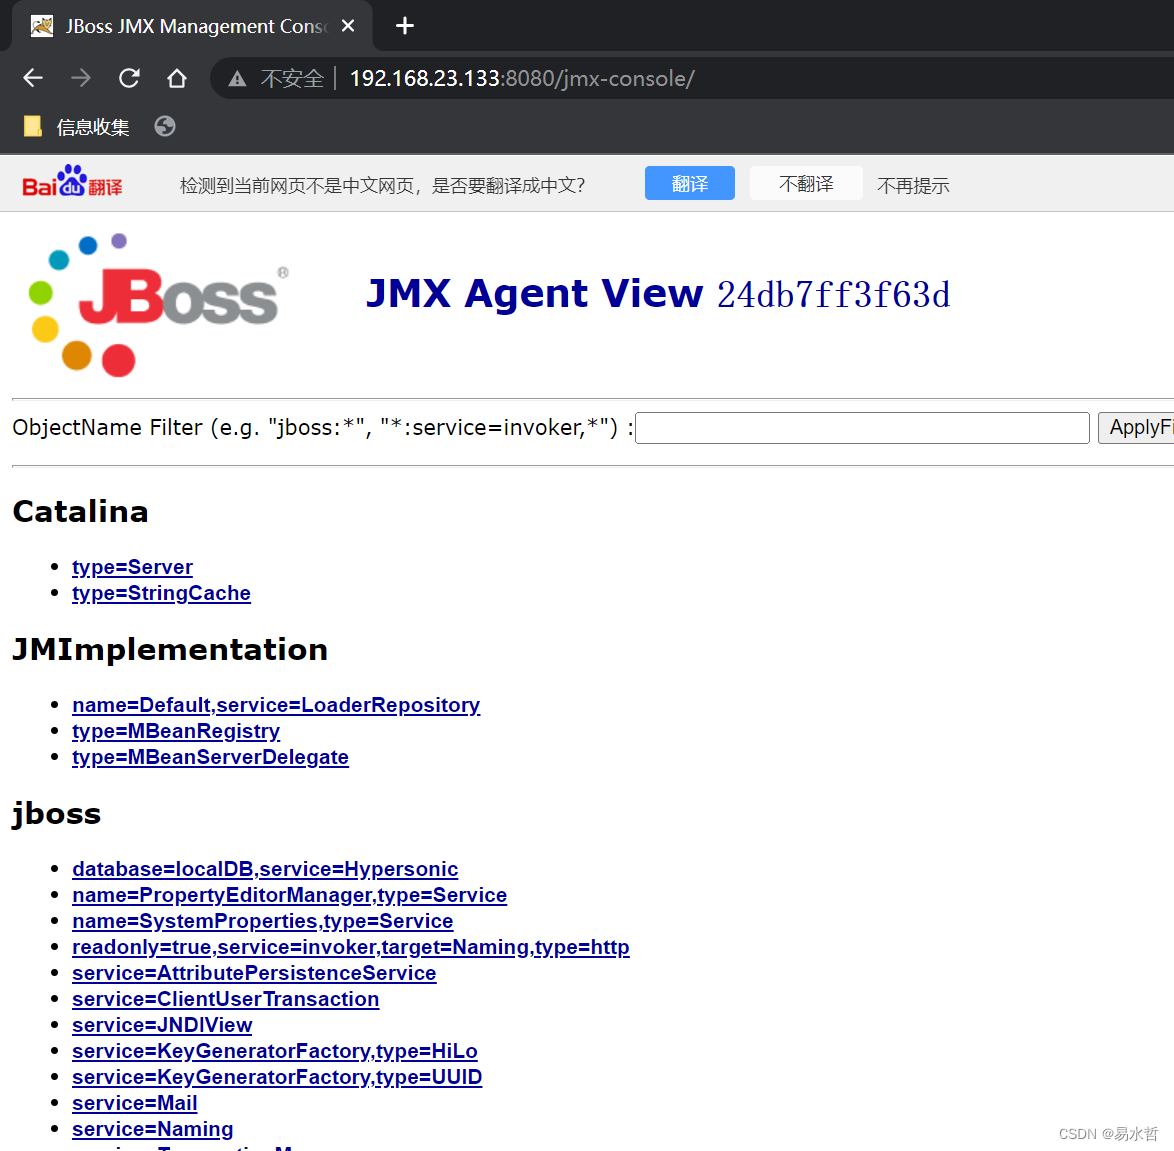Image resolution: width=1174 pixels, height=1151 pixels.
Task: Open the type=MBeanServerDelegate link
Action: tap(210, 757)
